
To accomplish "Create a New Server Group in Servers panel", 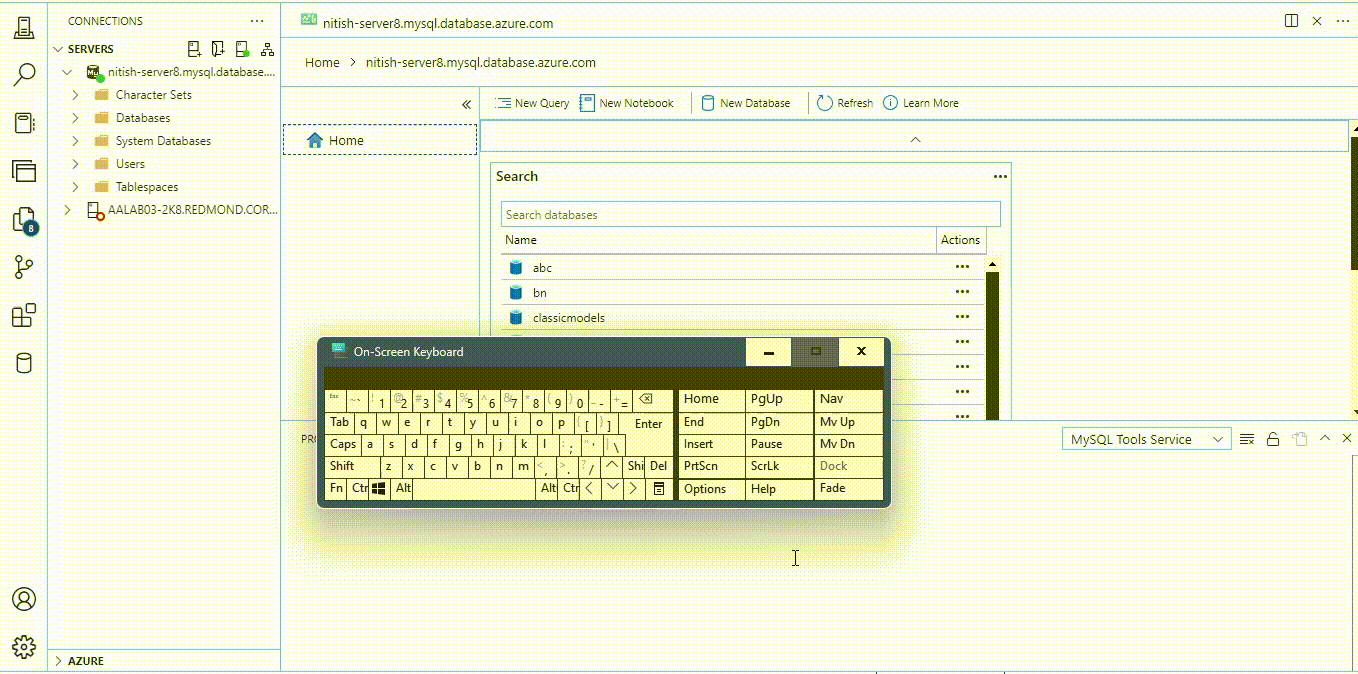I will click(217, 48).
